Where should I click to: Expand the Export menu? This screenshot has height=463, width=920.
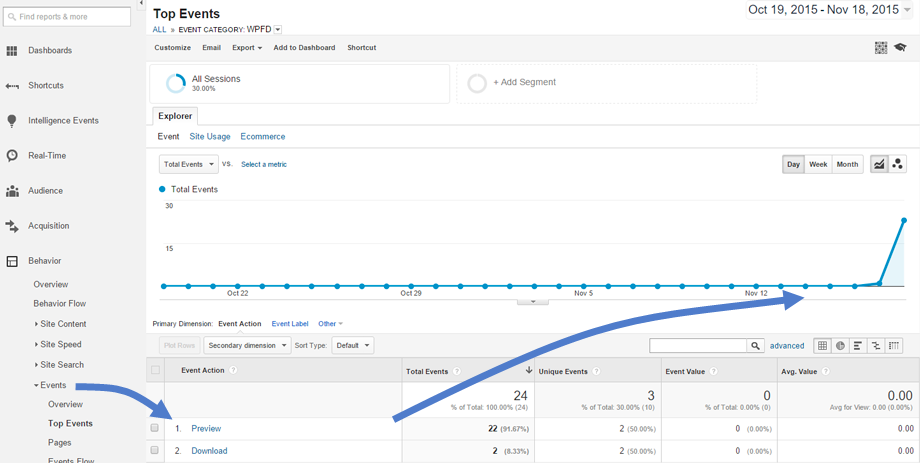(x=246, y=48)
